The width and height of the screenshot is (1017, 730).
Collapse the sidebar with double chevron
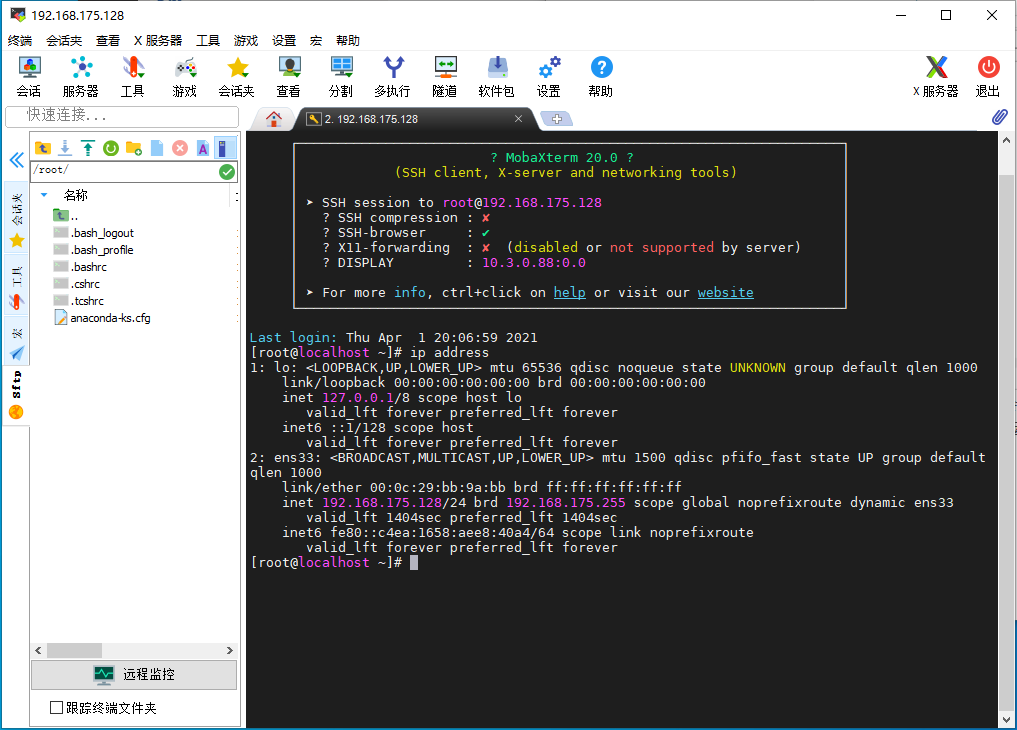pyautogui.click(x=16, y=160)
